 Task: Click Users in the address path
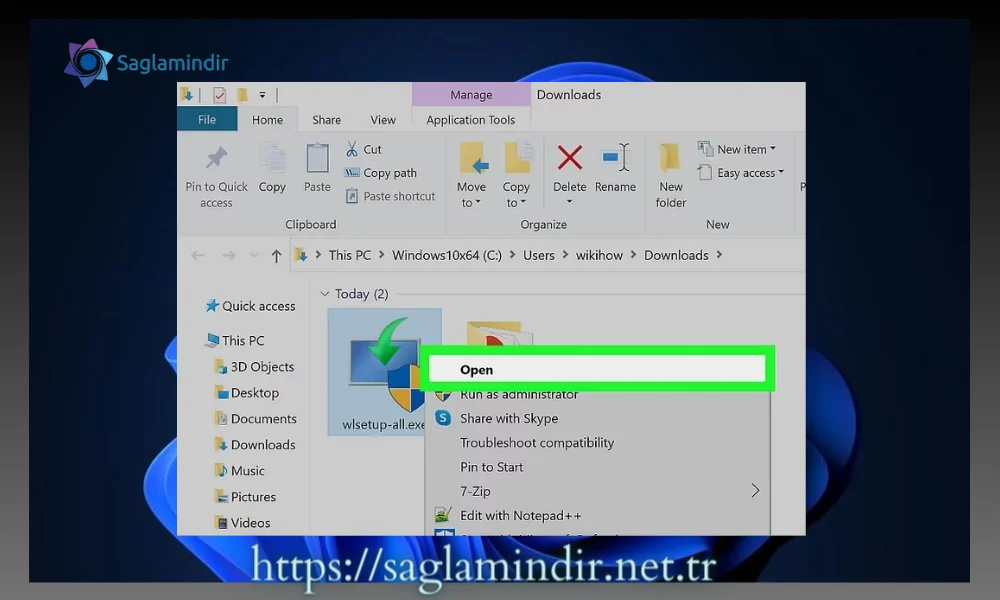(x=539, y=255)
